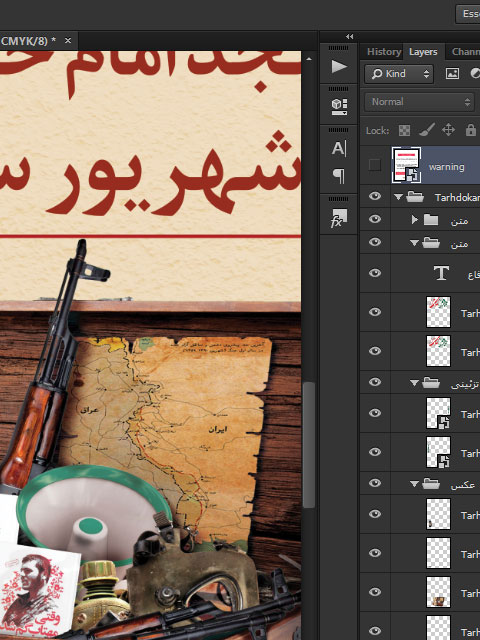Expand the collapsed متن group triangle
480x640 pixels.
(415, 220)
